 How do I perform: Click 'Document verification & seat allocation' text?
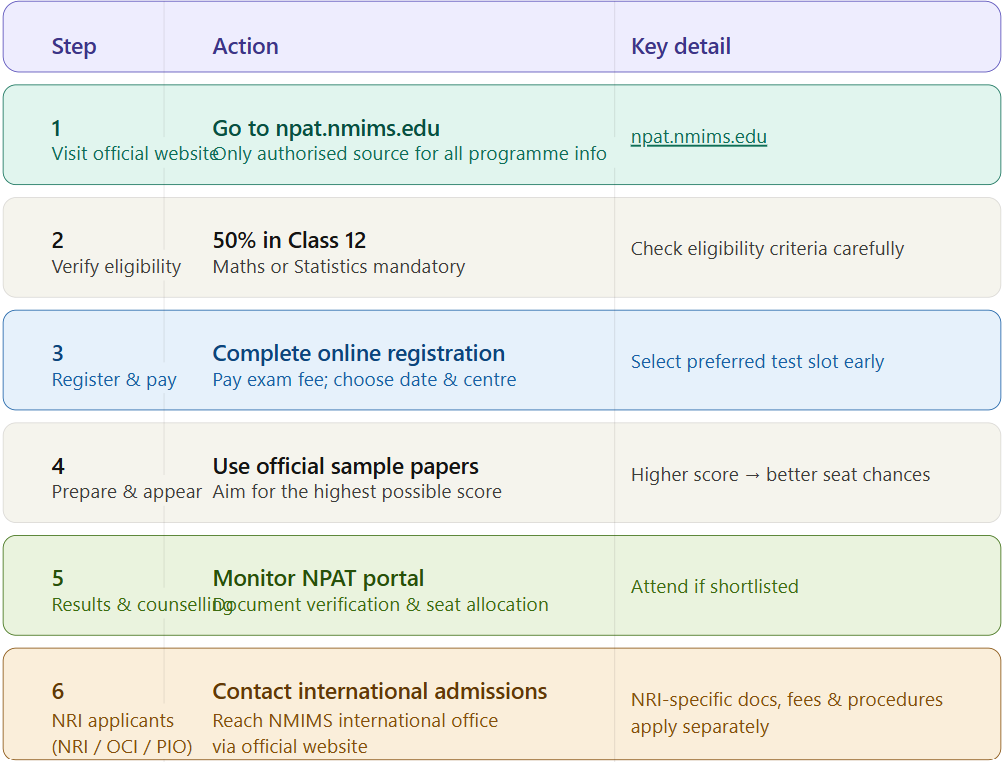click(381, 604)
